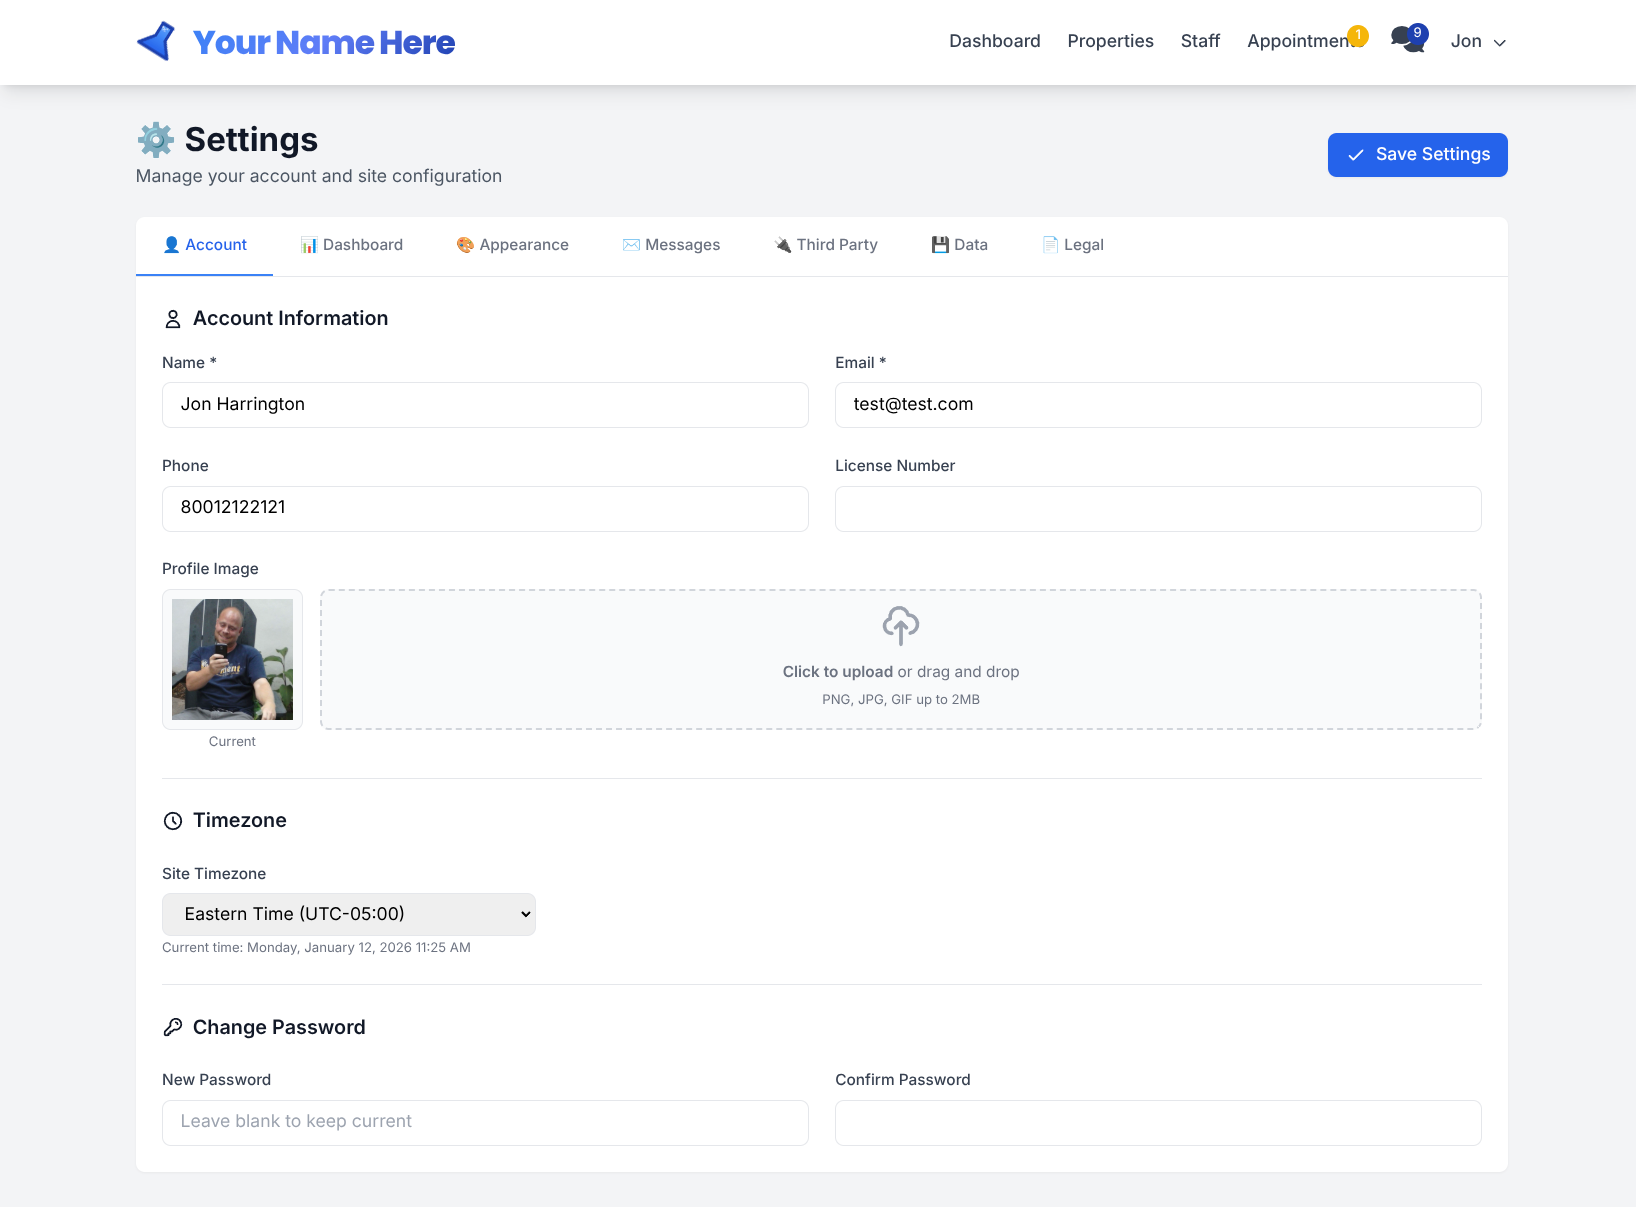Screen dimensions: 1636x1207
Task: Open the Properties menu item
Action: pyautogui.click(x=1110, y=41)
